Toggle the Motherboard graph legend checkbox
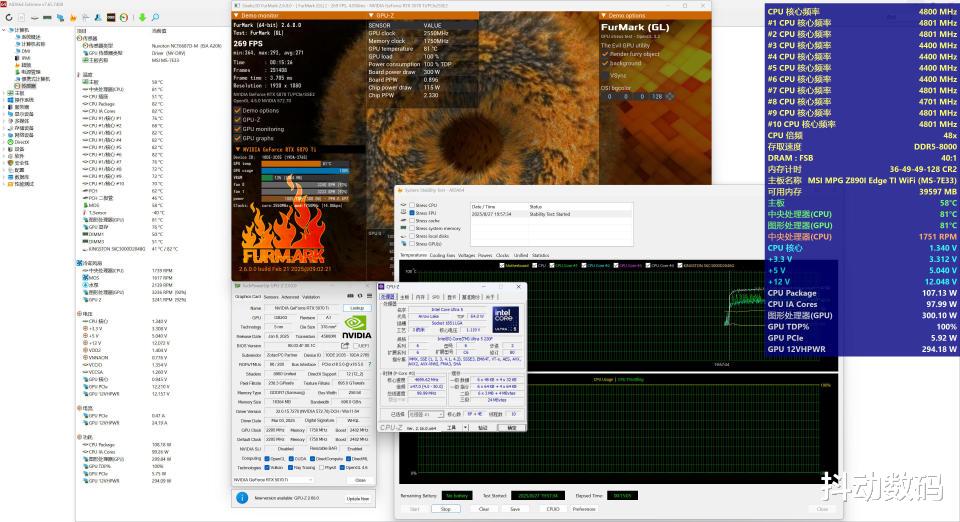This screenshot has height=522, width=960. coord(502,266)
